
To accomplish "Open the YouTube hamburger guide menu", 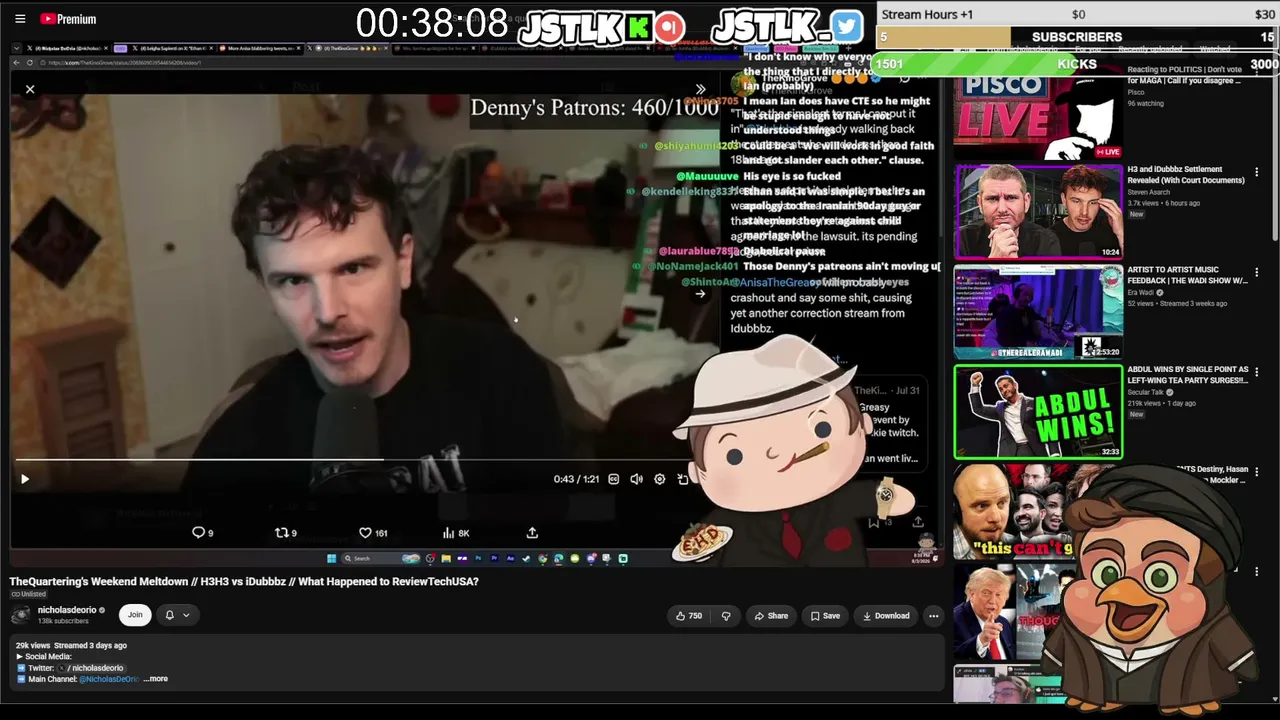I will [x=20, y=19].
